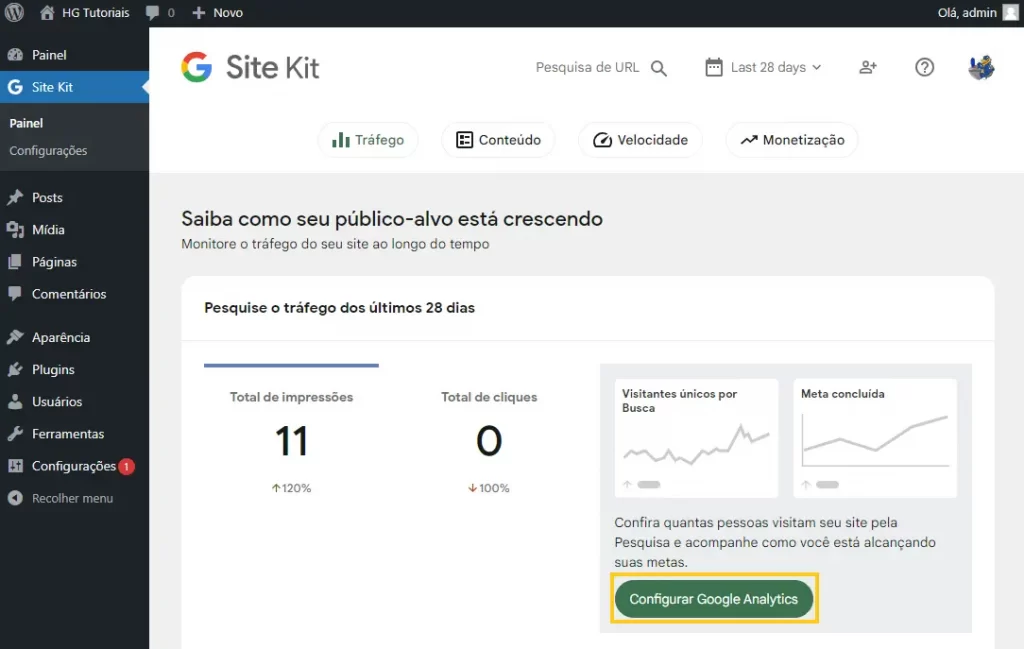
Task: Open the help question mark icon
Action: [924, 67]
